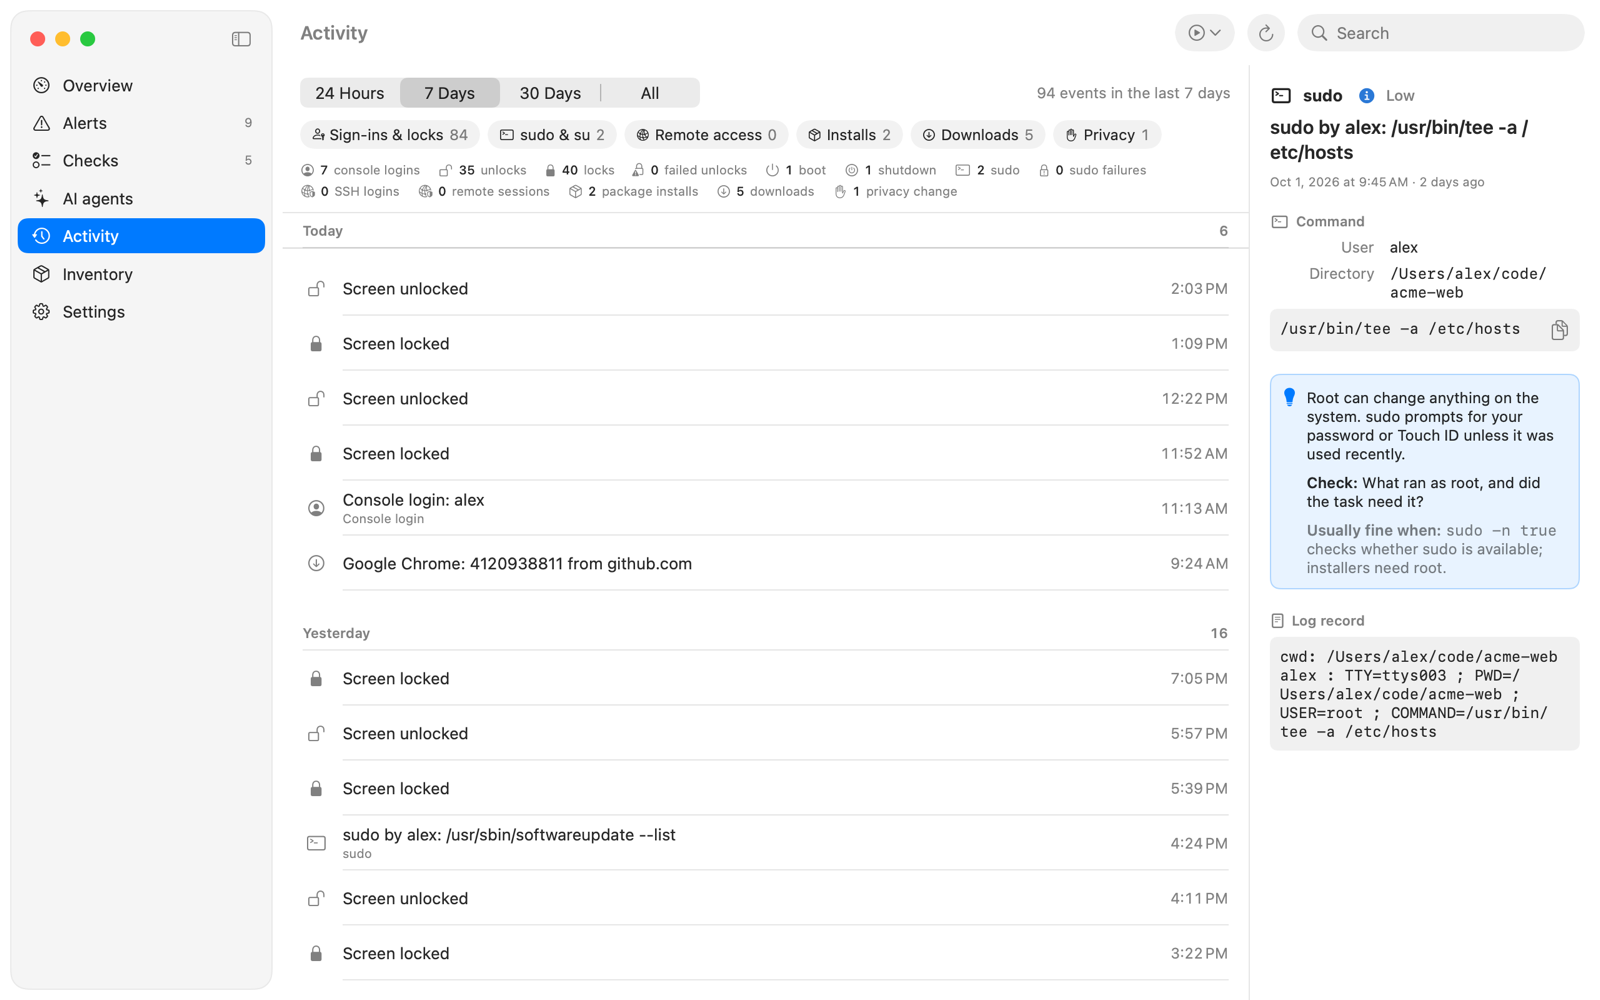Click the refresh arrow icon
Screen dimensions: 1600x1000
point(1265,33)
